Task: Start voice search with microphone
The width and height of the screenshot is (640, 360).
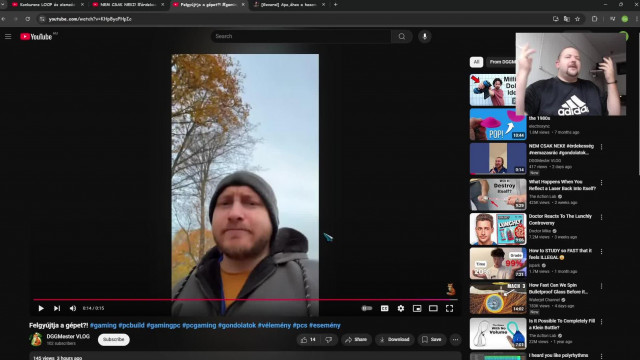Action: pyautogui.click(x=424, y=36)
